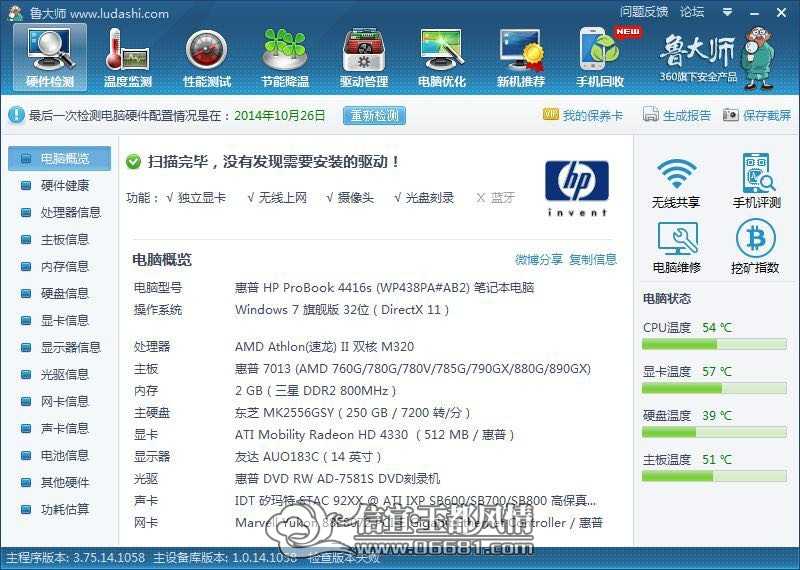The width and height of the screenshot is (800, 570).
Task: Open the 手机评测 phone benchmark tool
Action: coord(756,180)
